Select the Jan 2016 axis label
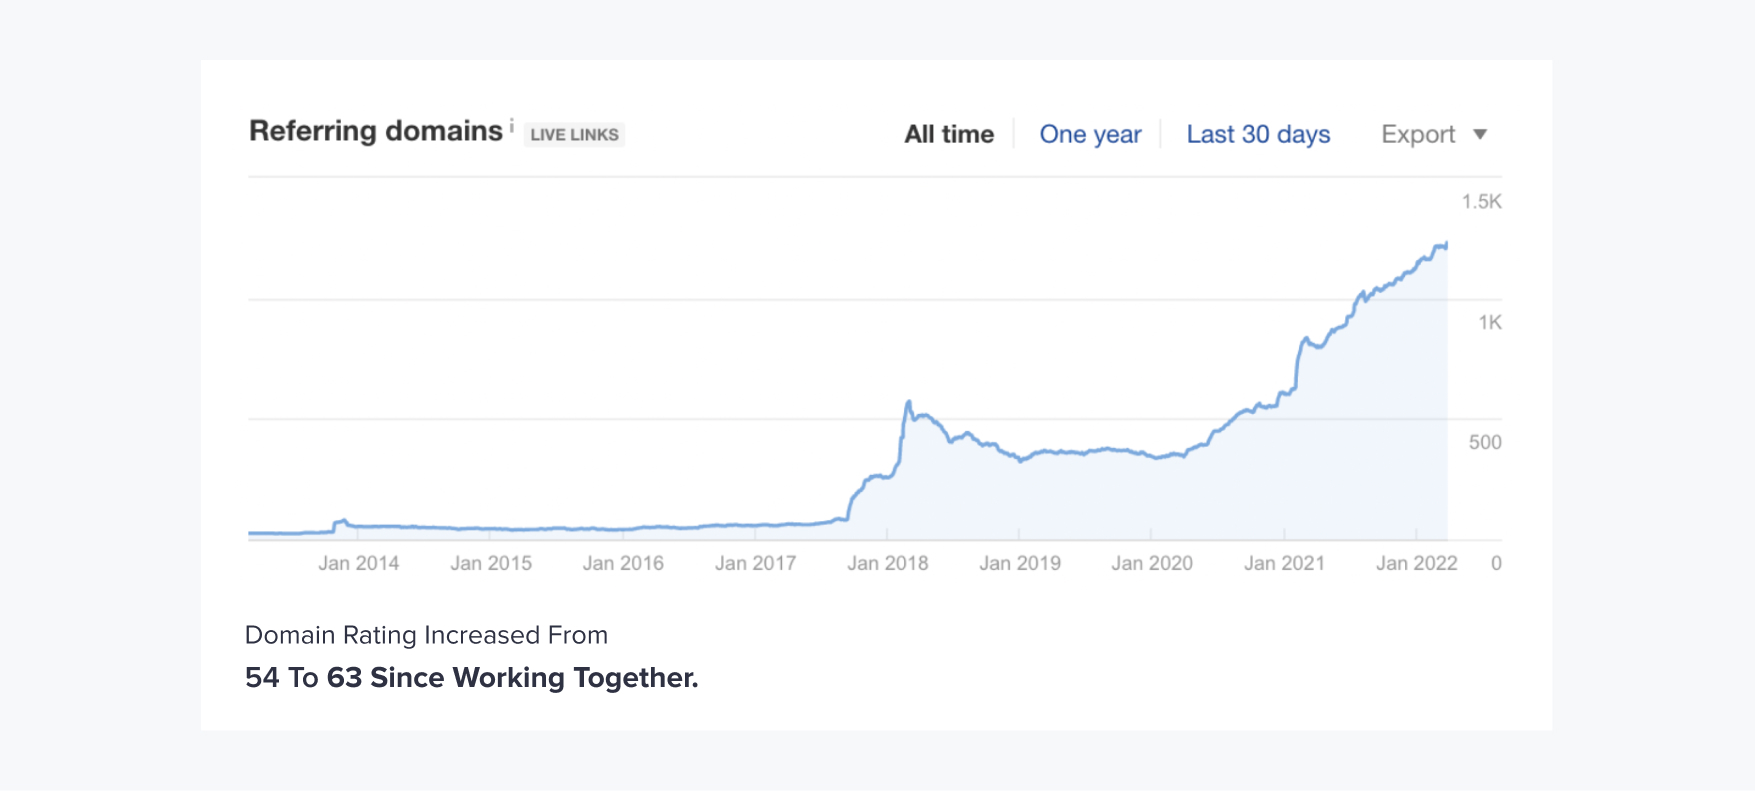Image resolution: width=1755 pixels, height=791 pixels. [623, 563]
